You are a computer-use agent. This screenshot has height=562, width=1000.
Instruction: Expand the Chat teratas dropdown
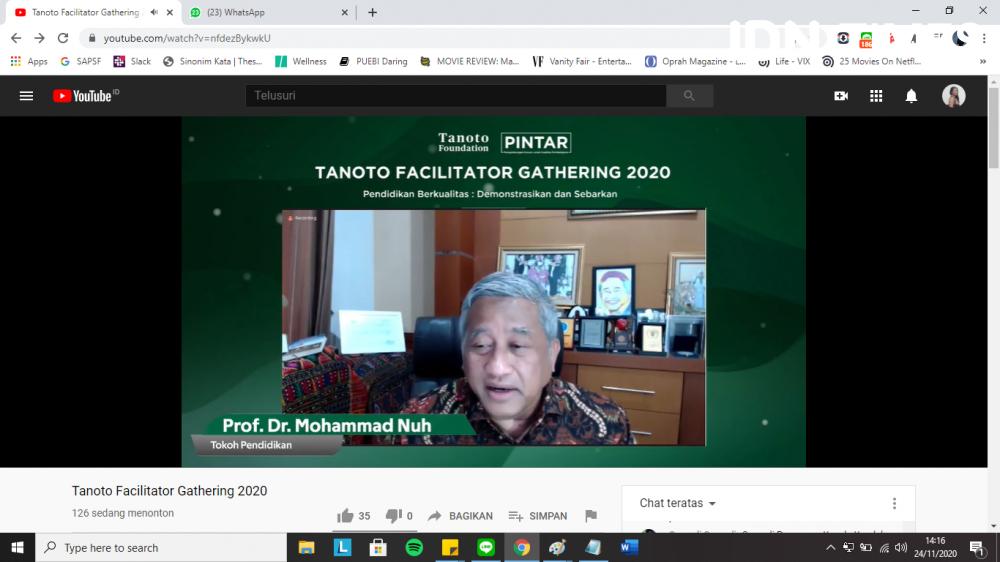tap(677, 503)
